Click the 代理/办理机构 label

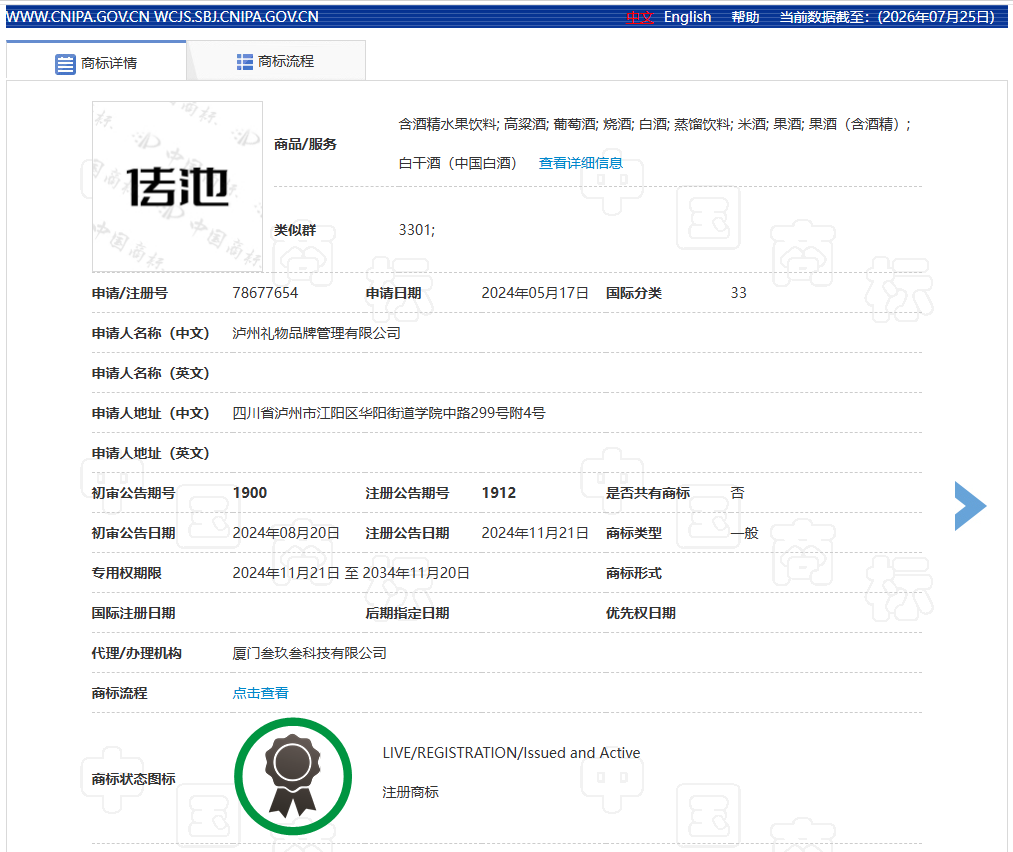point(136,654)
